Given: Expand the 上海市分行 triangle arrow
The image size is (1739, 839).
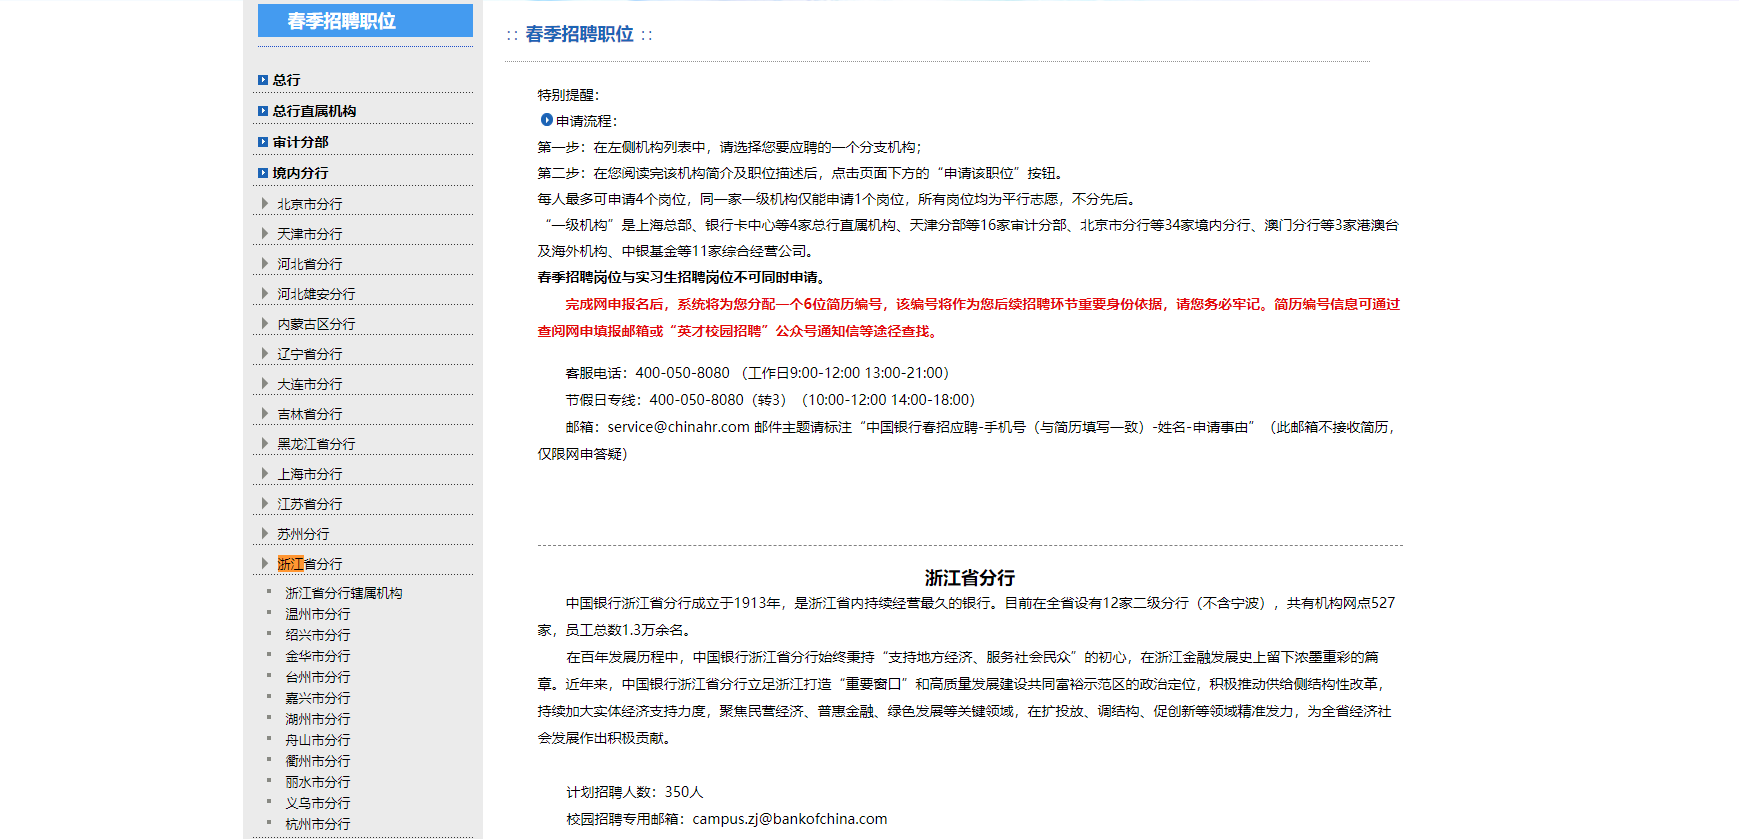Looking at the screenshot, I should (x=265, y=473).
